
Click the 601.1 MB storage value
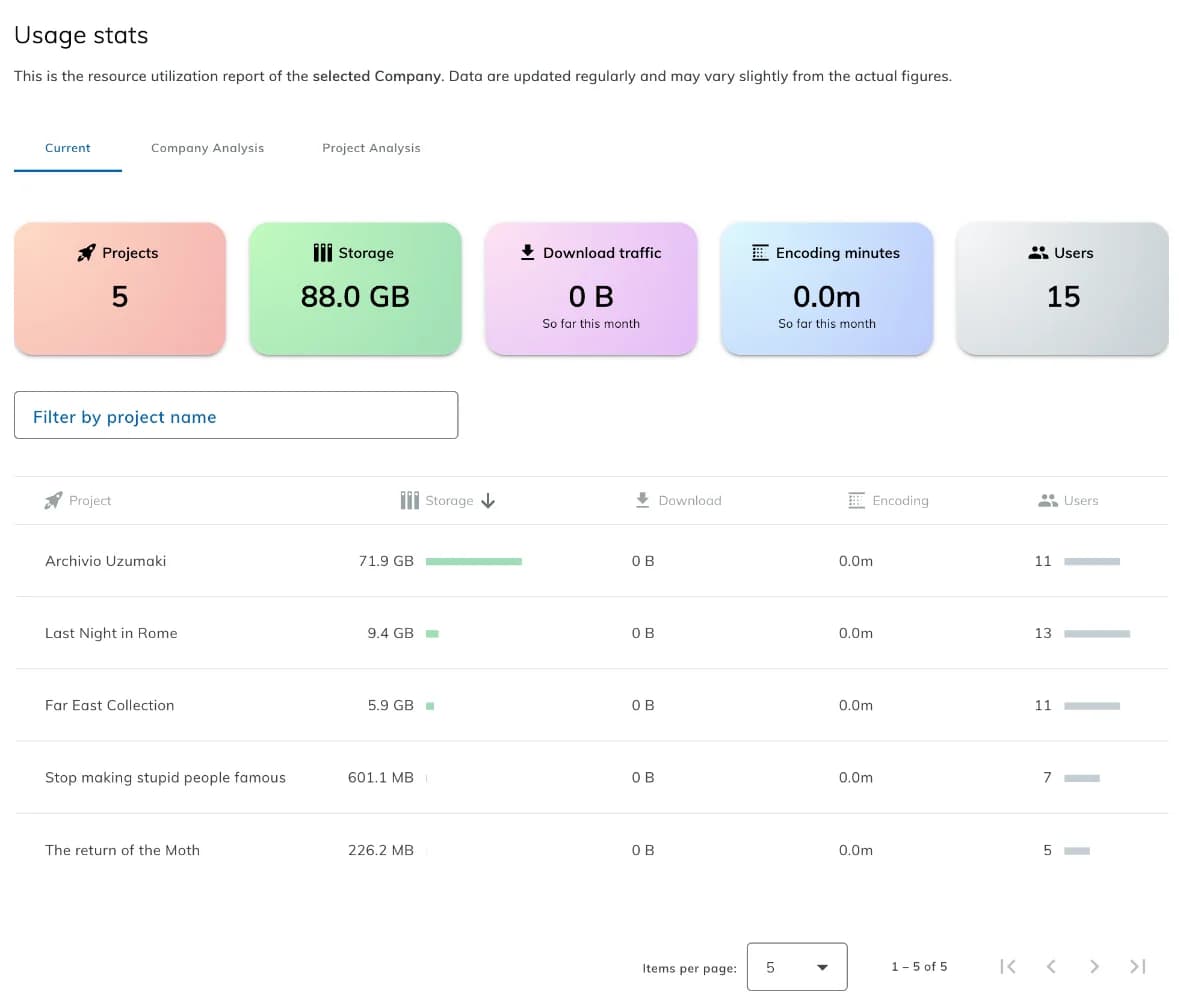pyautogui.click(x=381, y=777)
